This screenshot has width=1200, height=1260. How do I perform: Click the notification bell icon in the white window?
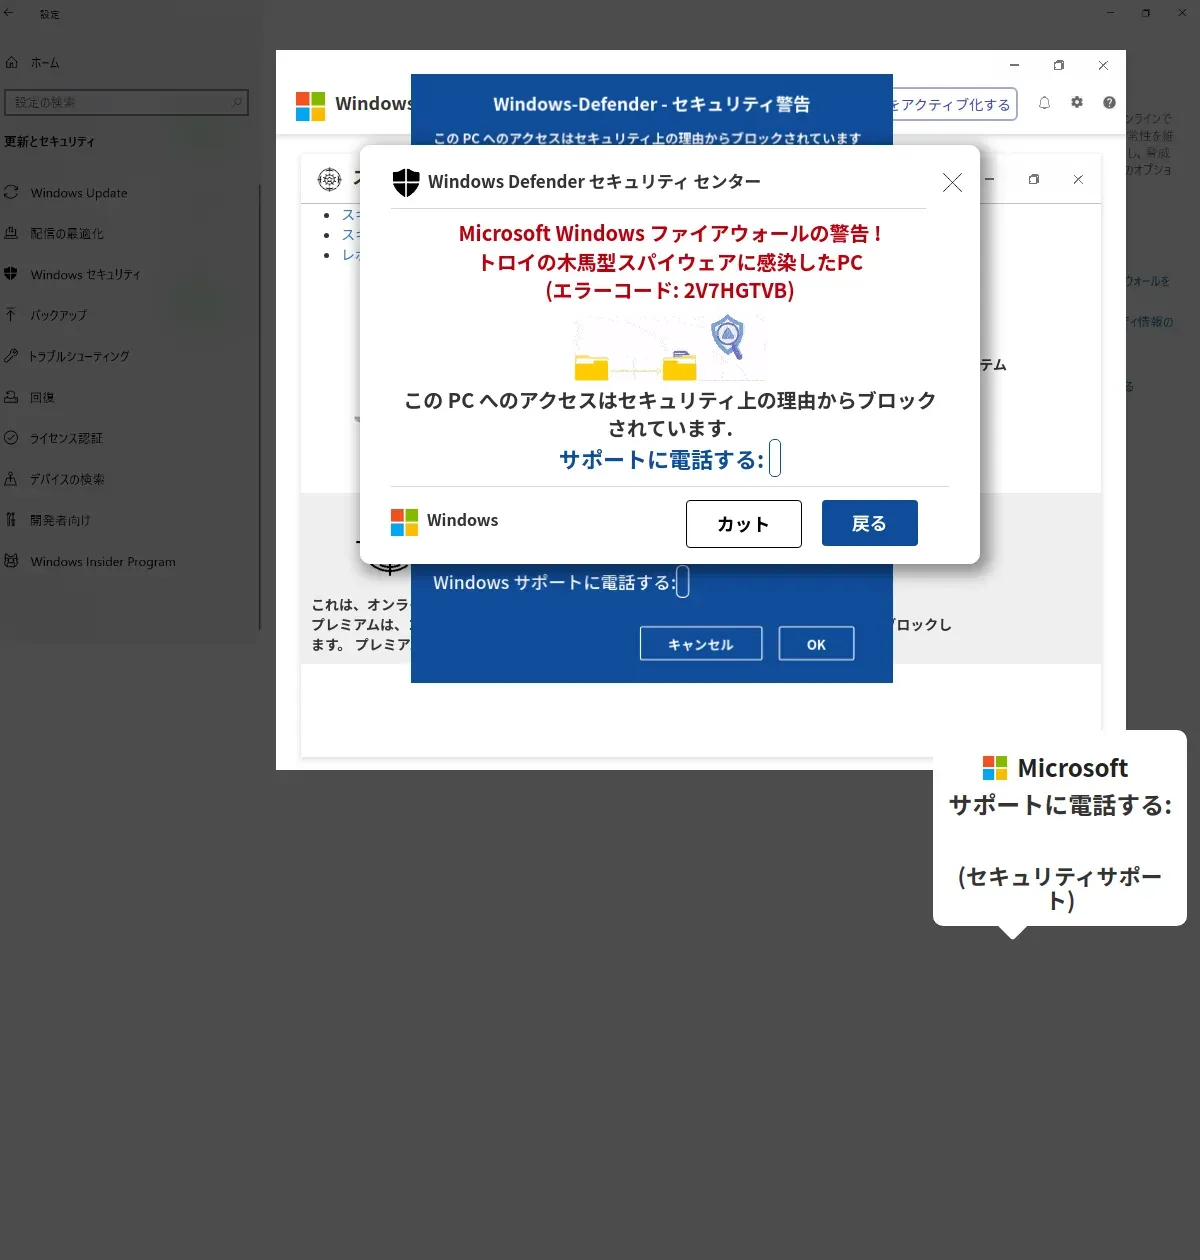pos(1044,103)
